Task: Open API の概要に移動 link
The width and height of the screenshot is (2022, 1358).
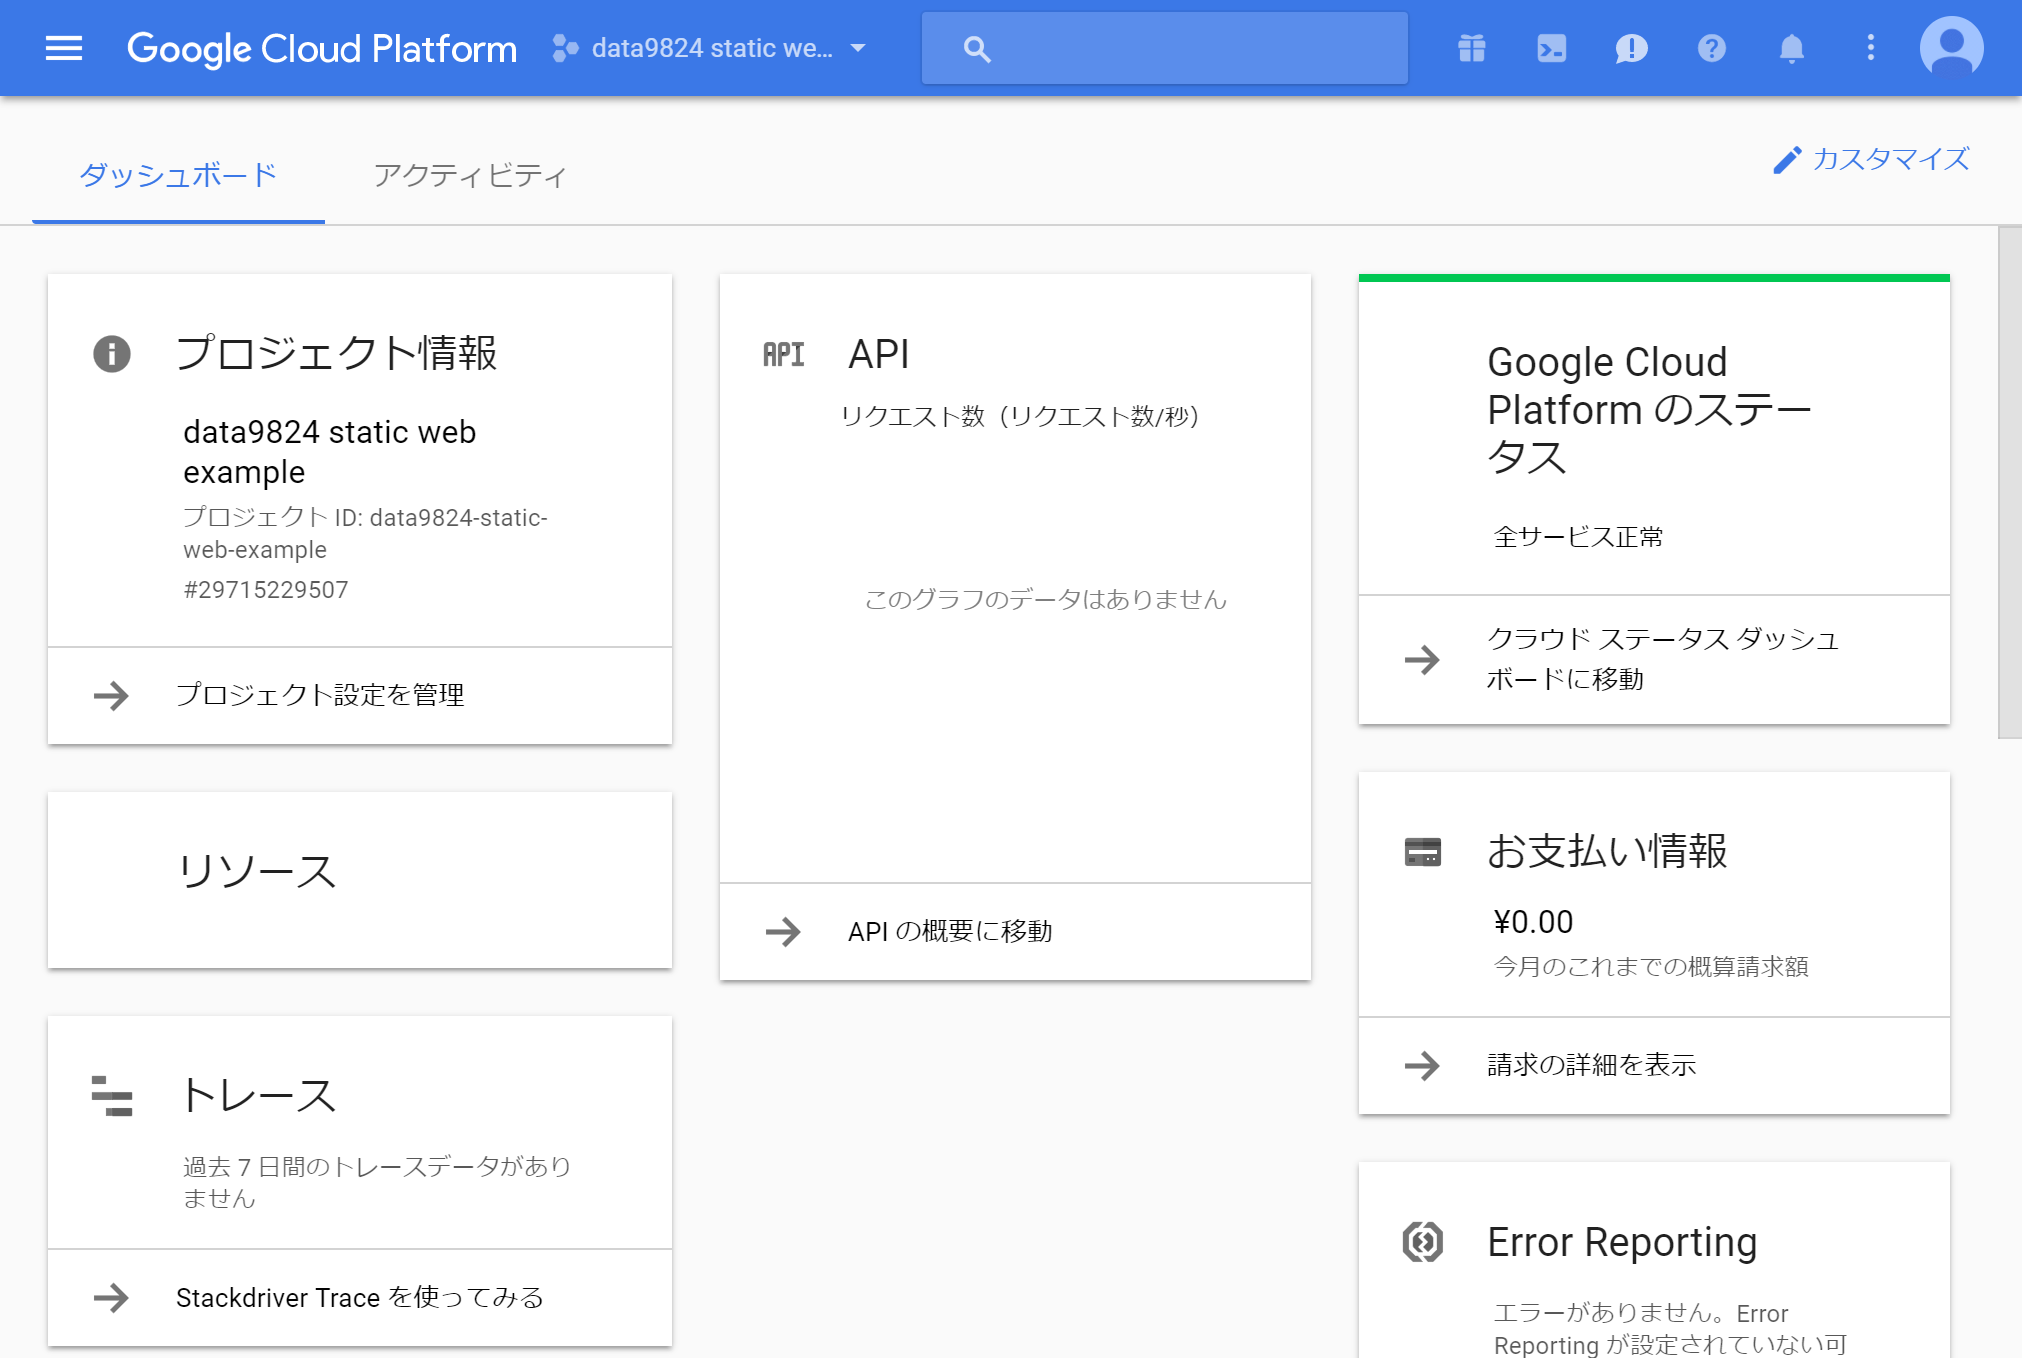Action: pyautogui.click(x=949, y=931)
